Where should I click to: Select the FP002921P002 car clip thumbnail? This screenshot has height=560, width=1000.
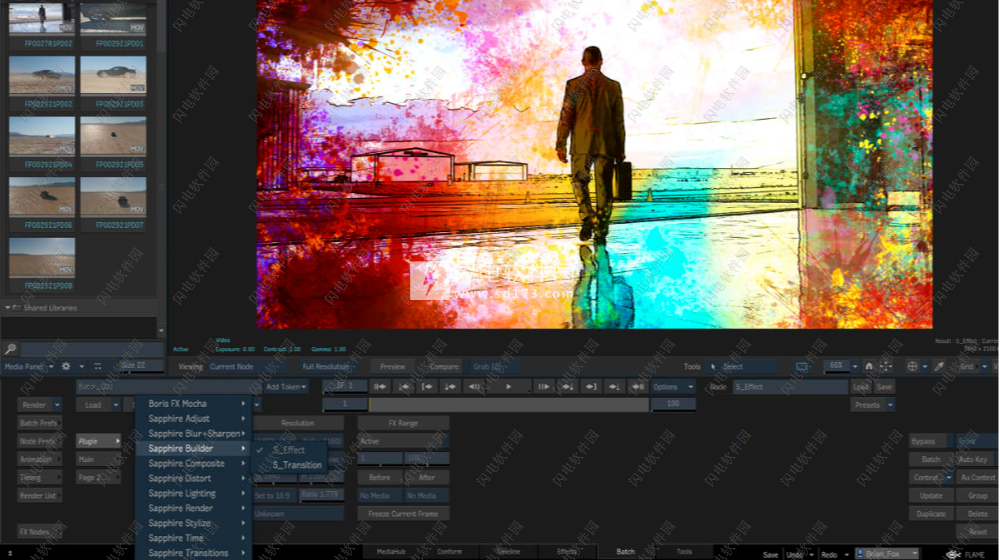(x=42, y=75)
